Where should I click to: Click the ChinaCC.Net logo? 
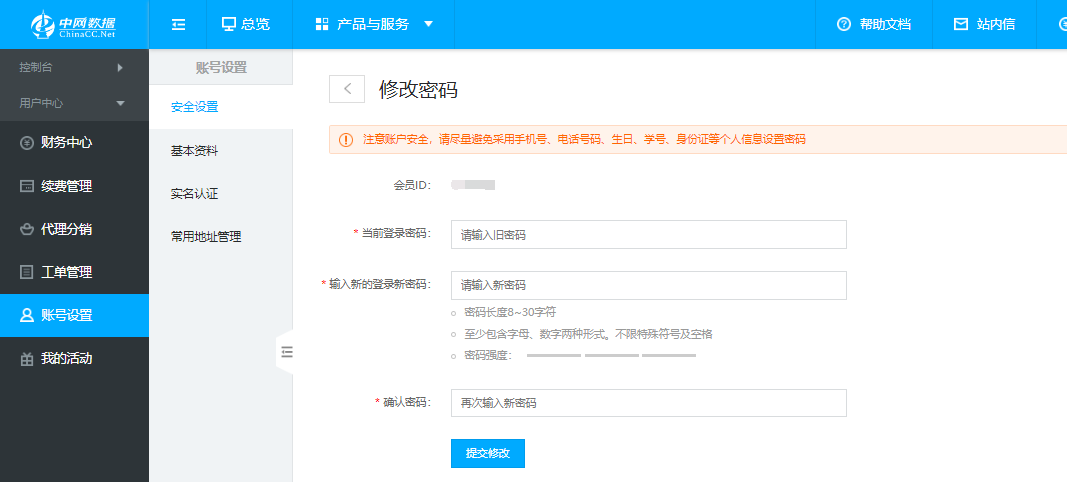[73, 24]
